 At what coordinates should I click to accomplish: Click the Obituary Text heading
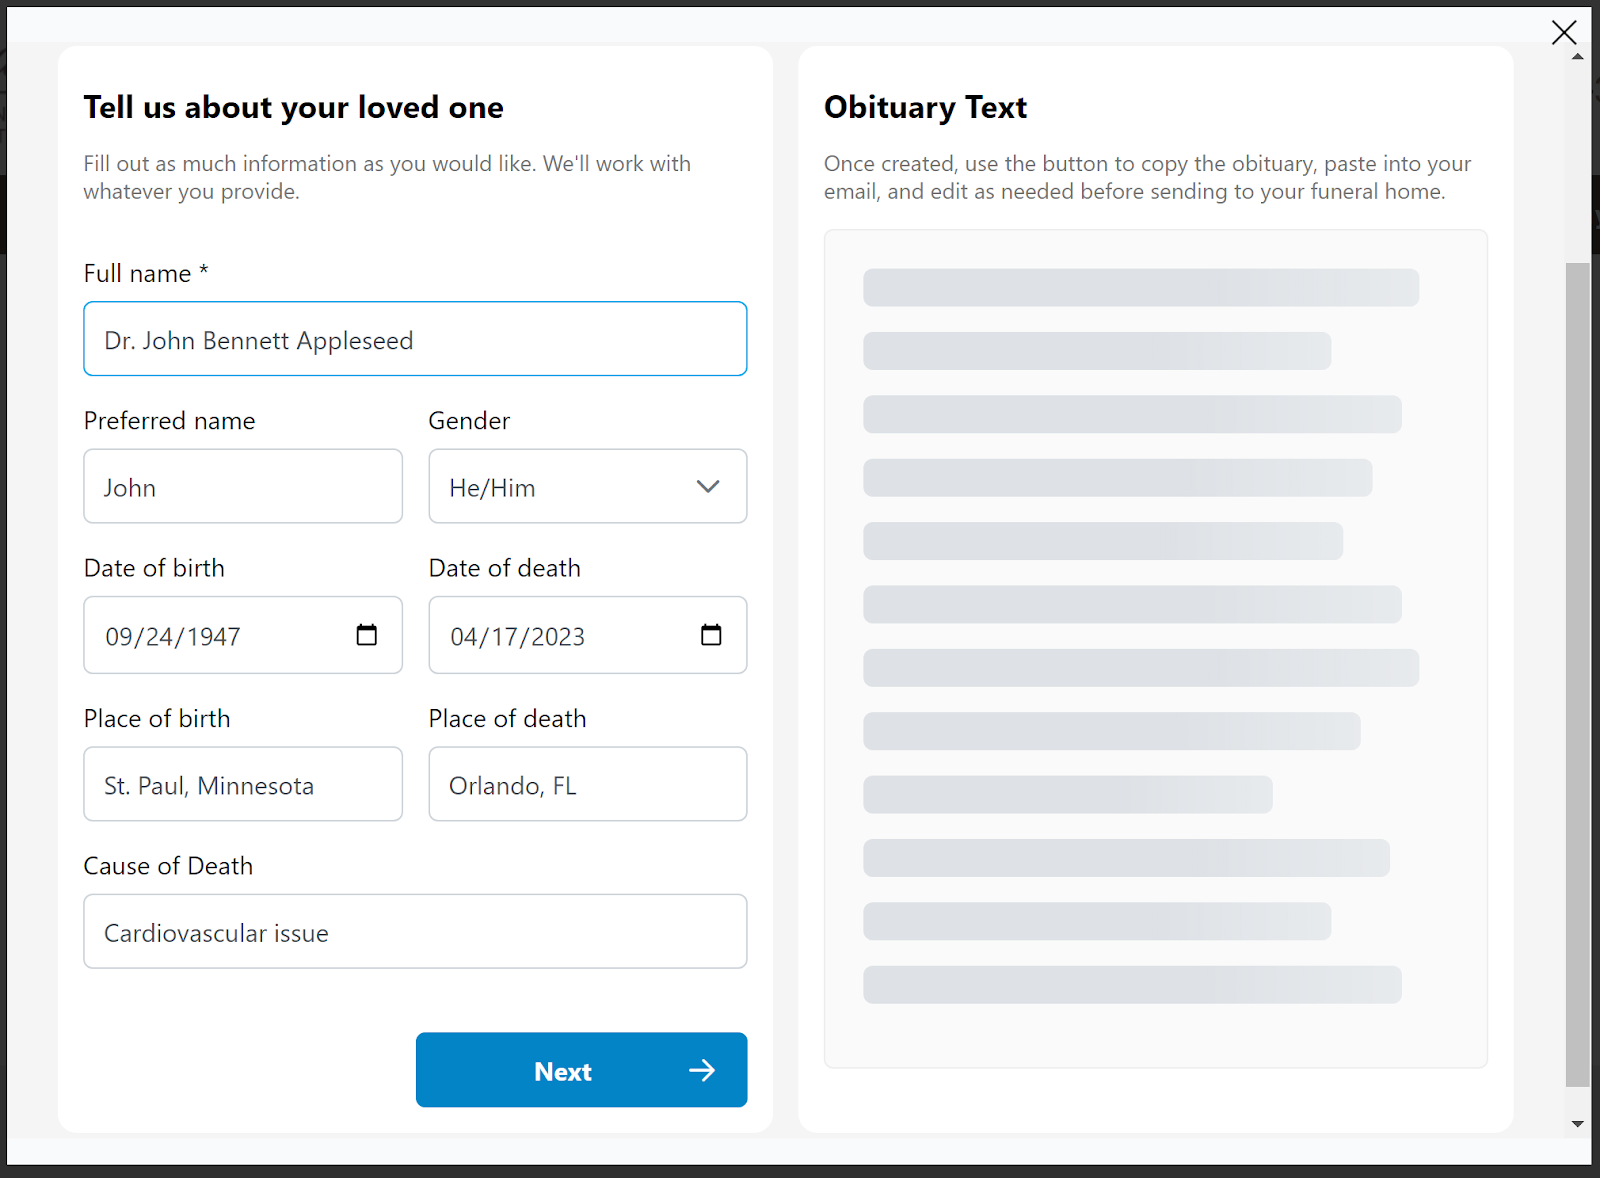click(925, 107)
